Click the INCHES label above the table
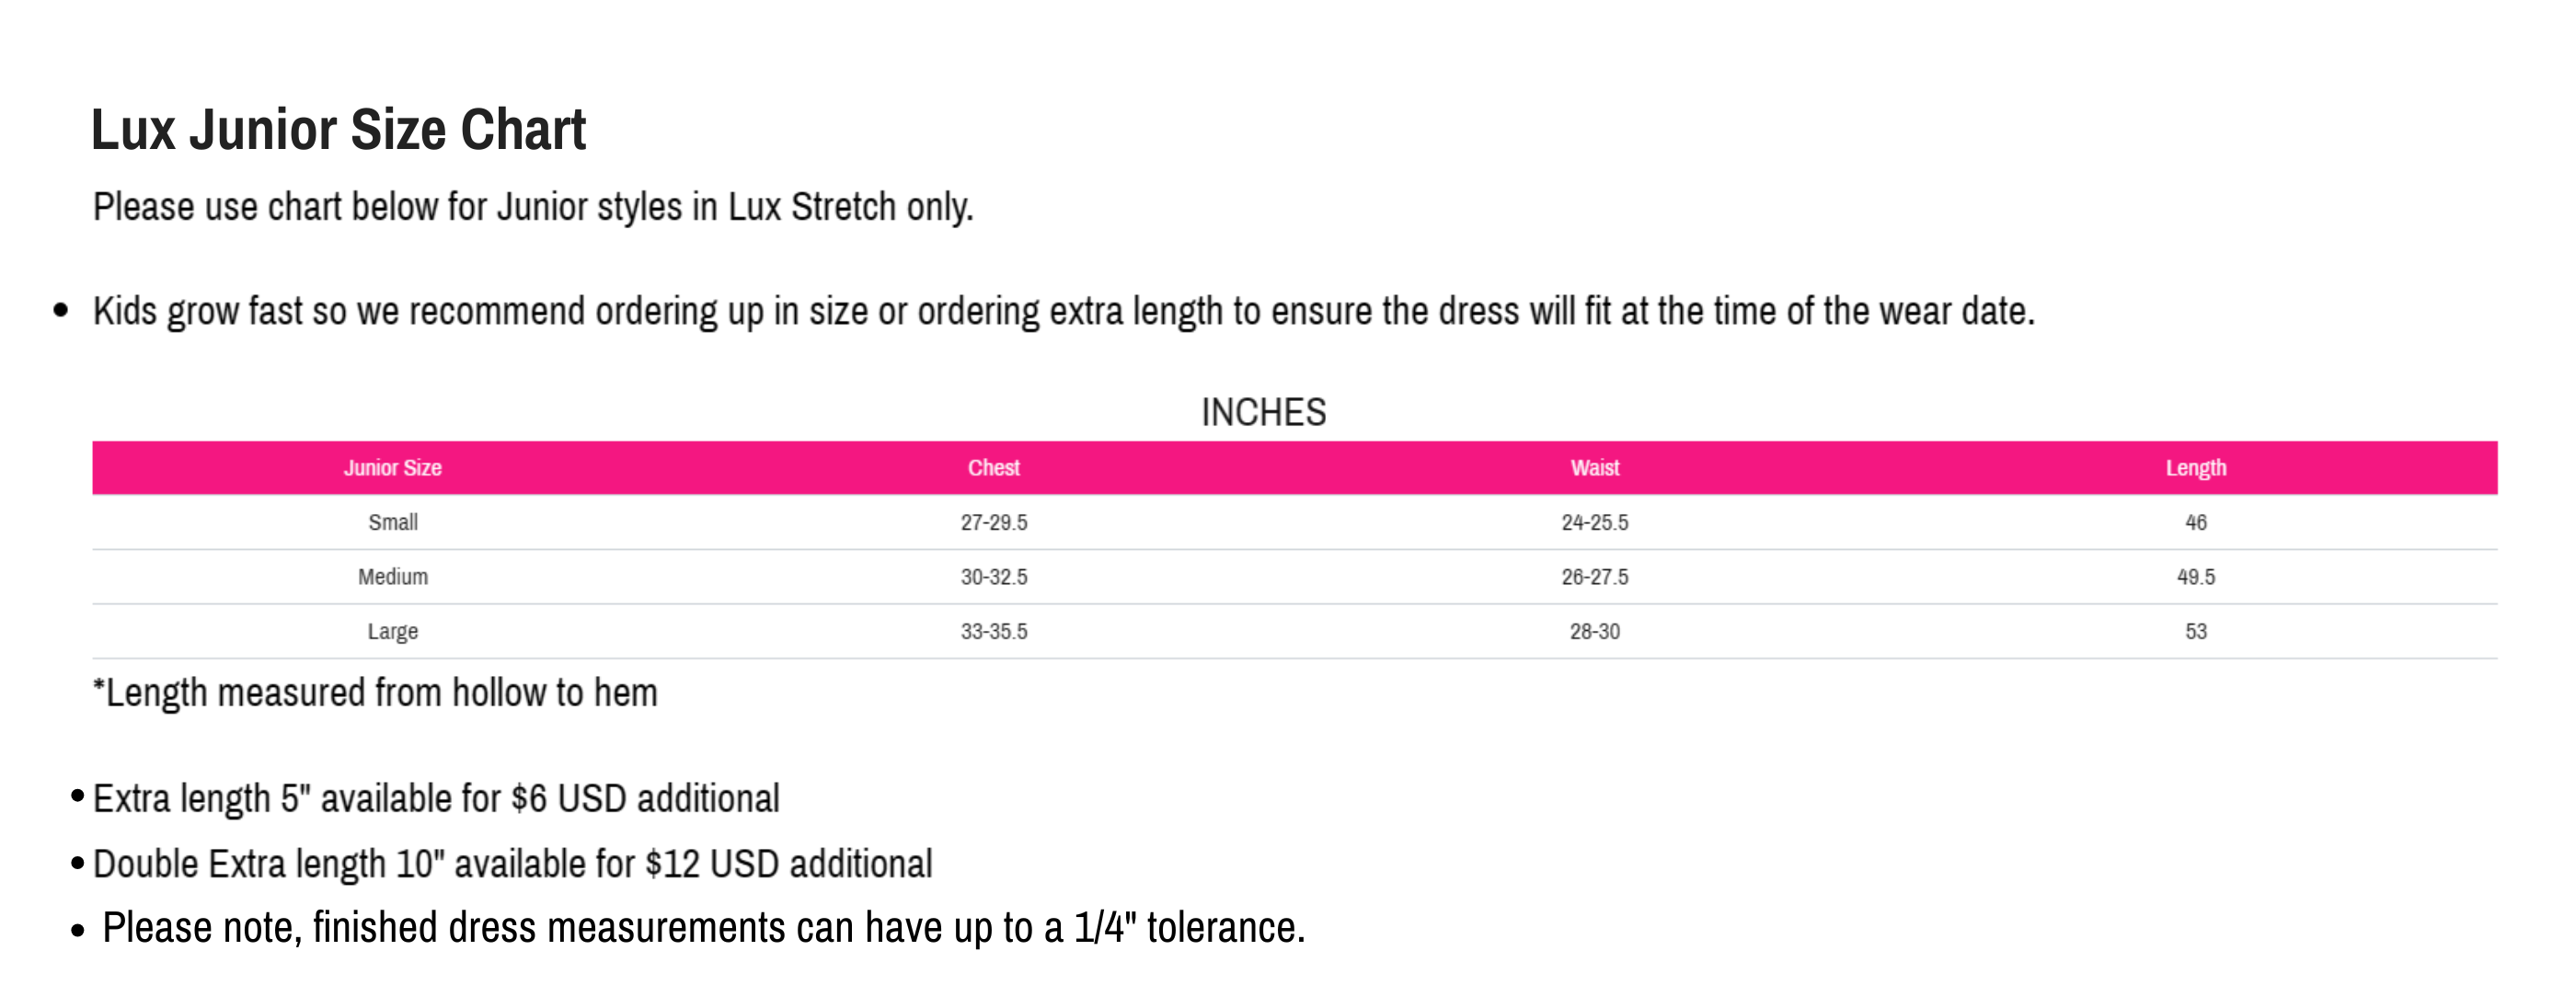The image size is (2576, 1008). pyautogui.click(x=1263, y=412)
